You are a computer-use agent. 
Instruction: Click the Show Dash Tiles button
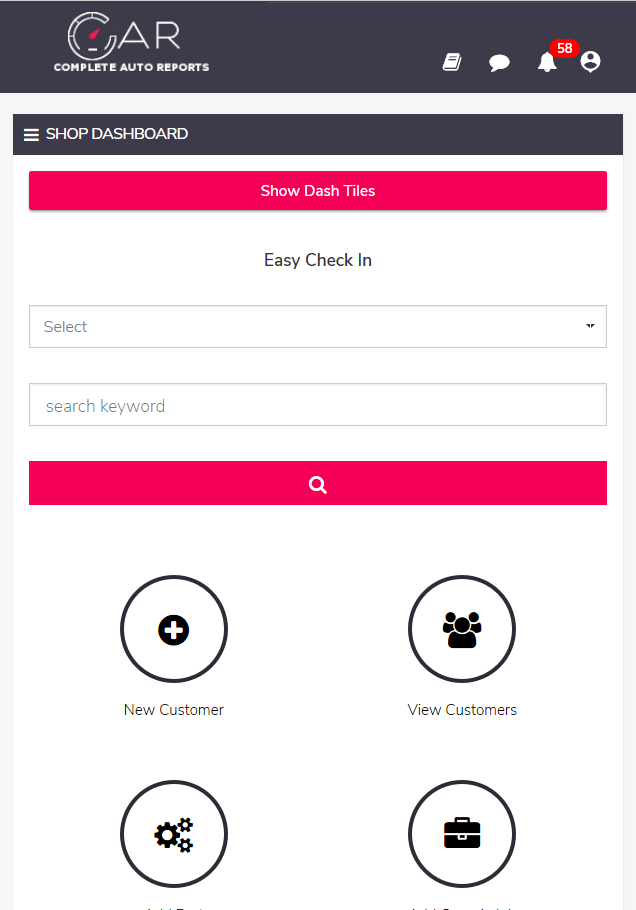pyautogui.click(x=318, y=190)
